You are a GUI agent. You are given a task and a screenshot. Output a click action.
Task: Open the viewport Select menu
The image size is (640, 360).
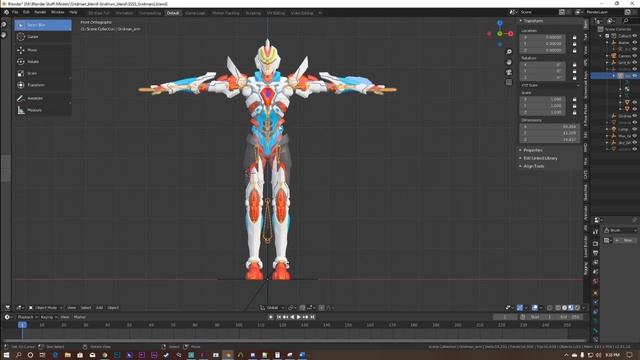click(x=86, y=308)
